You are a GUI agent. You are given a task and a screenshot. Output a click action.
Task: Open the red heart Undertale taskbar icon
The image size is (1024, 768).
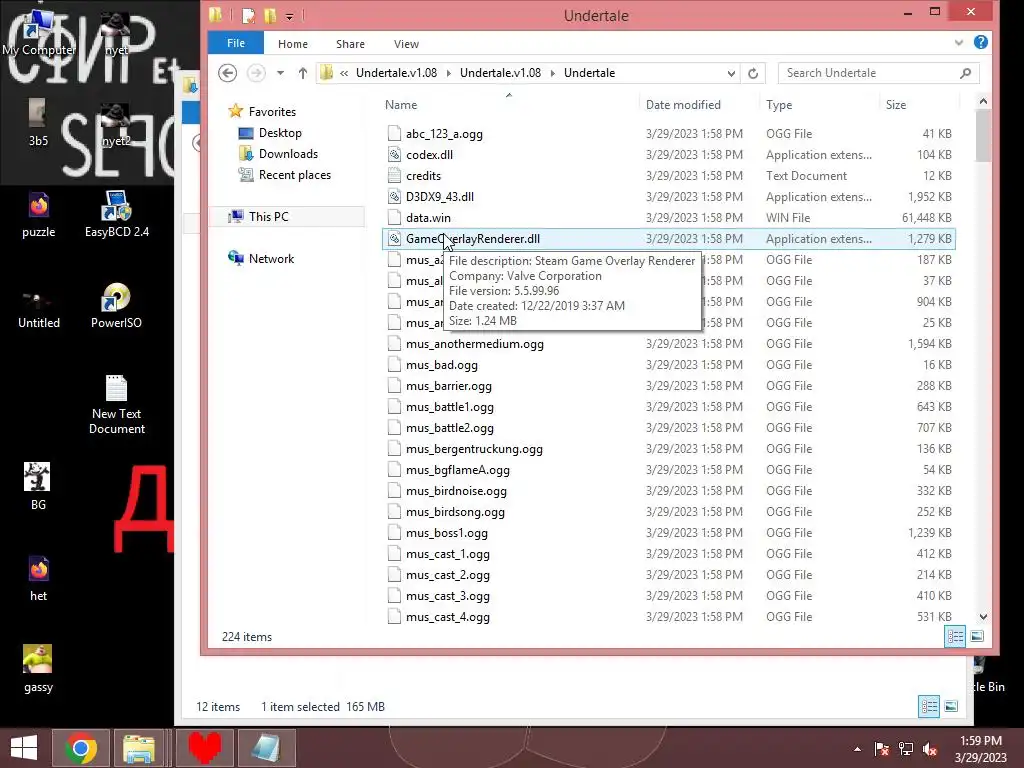pyautogui.click(x=204, y=748)
